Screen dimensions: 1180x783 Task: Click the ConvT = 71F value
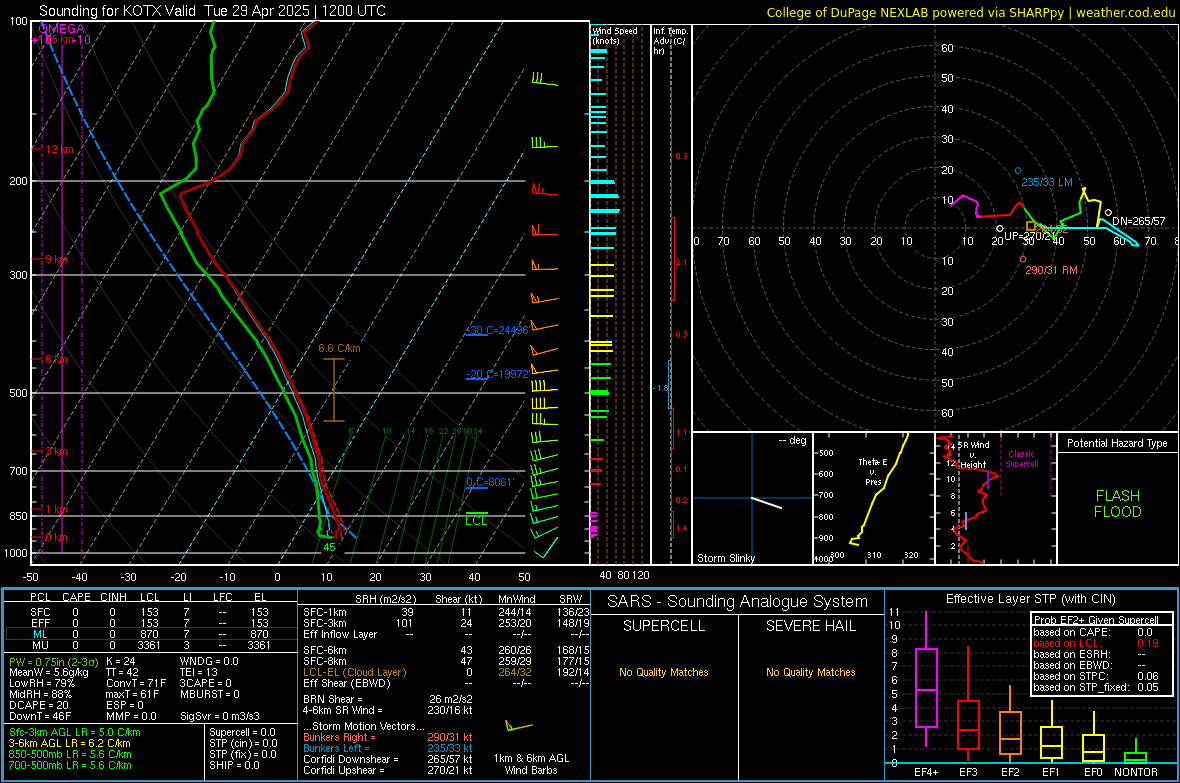[x=136, y=684]
